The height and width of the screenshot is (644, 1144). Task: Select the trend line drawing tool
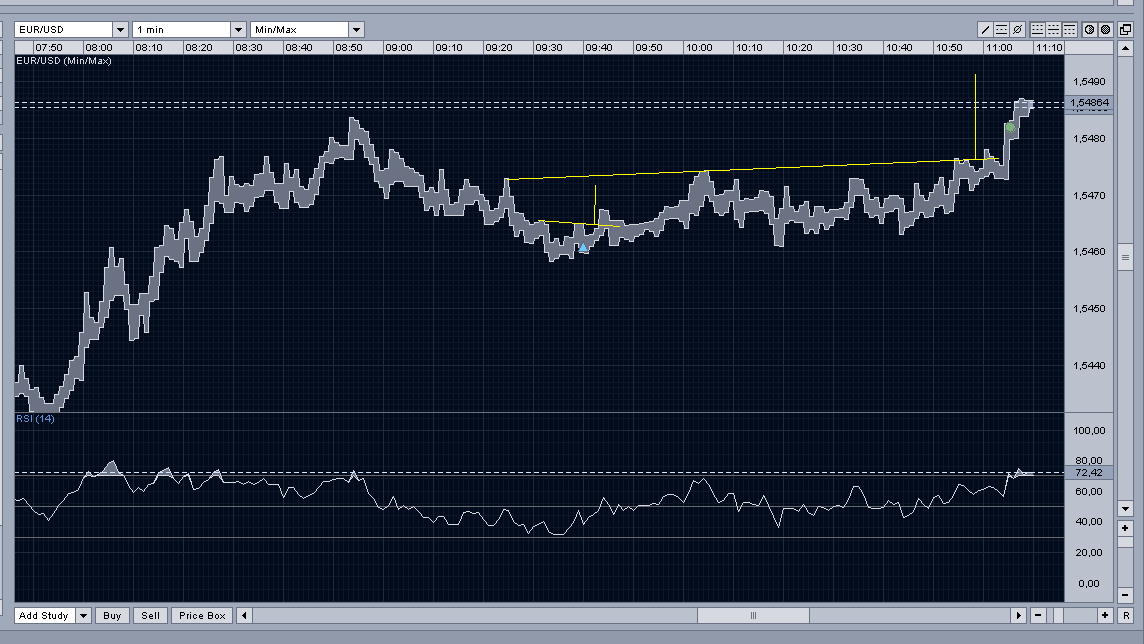pos(986,30)
